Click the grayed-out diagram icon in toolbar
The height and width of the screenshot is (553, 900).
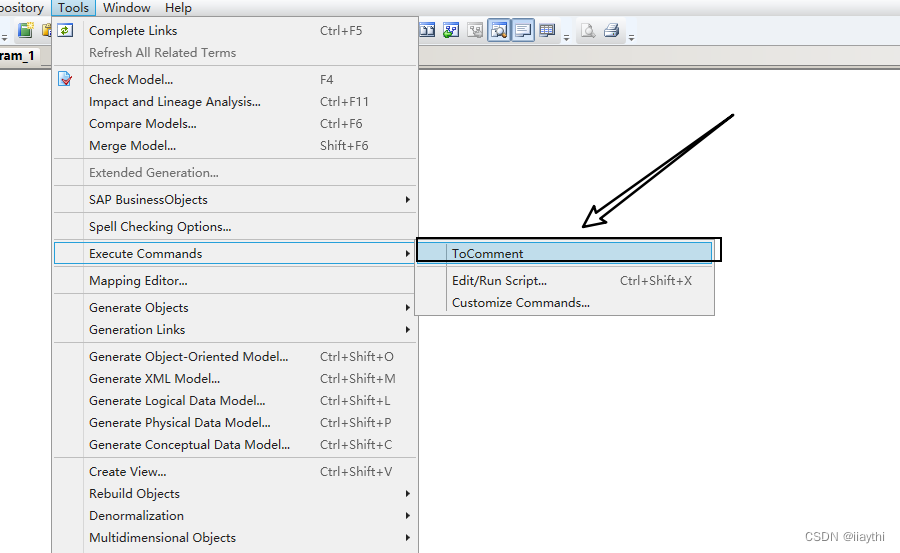coord(475,31)
